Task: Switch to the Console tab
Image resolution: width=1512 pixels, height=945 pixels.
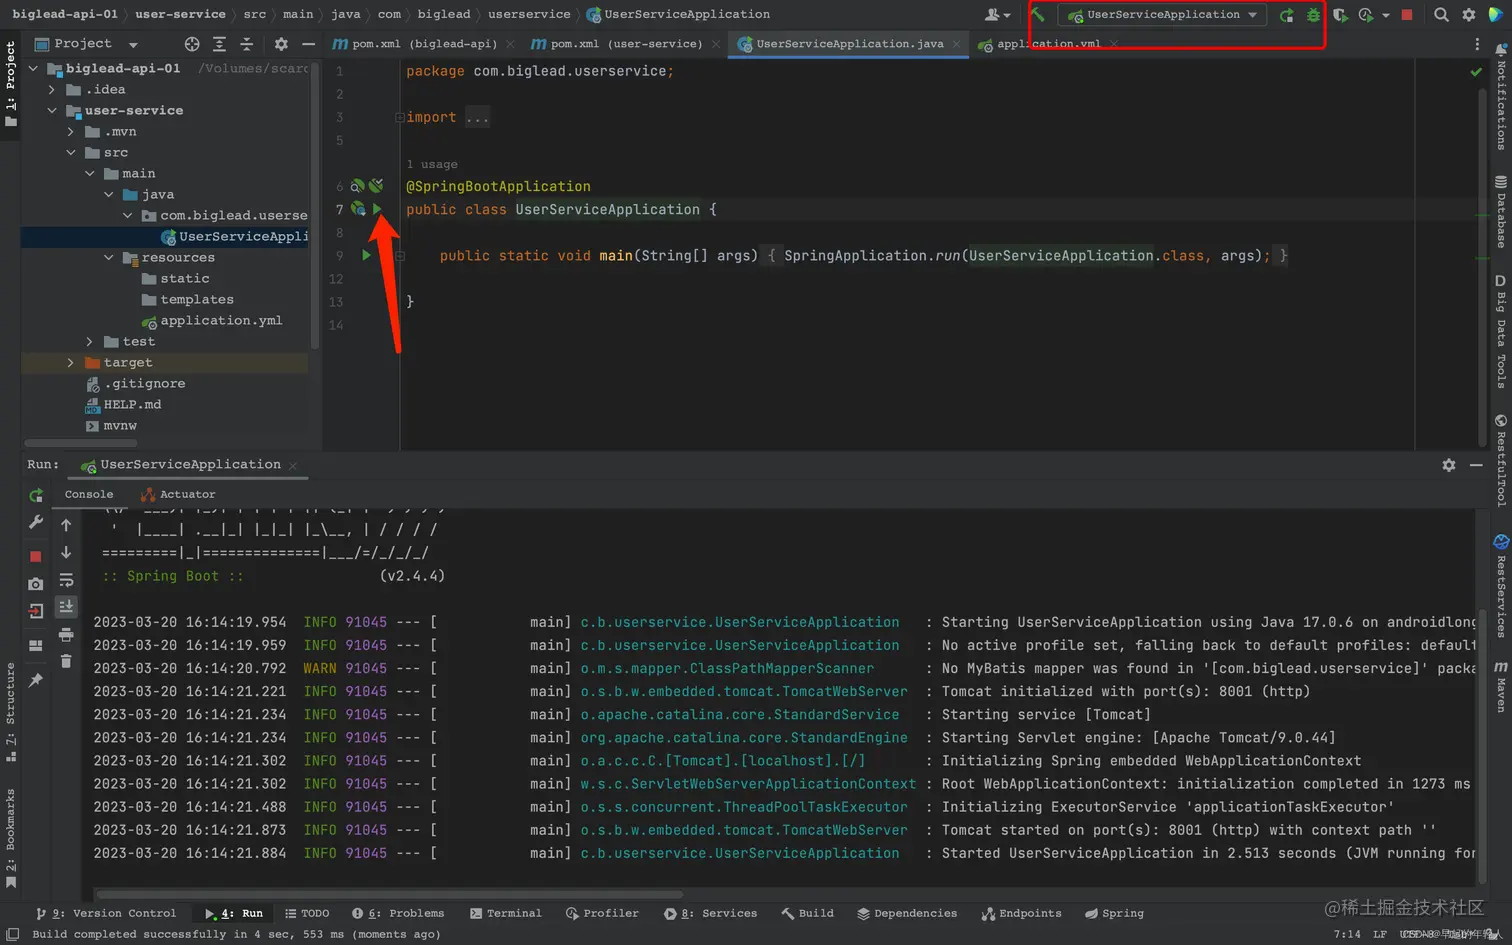Action: [89, 494]
